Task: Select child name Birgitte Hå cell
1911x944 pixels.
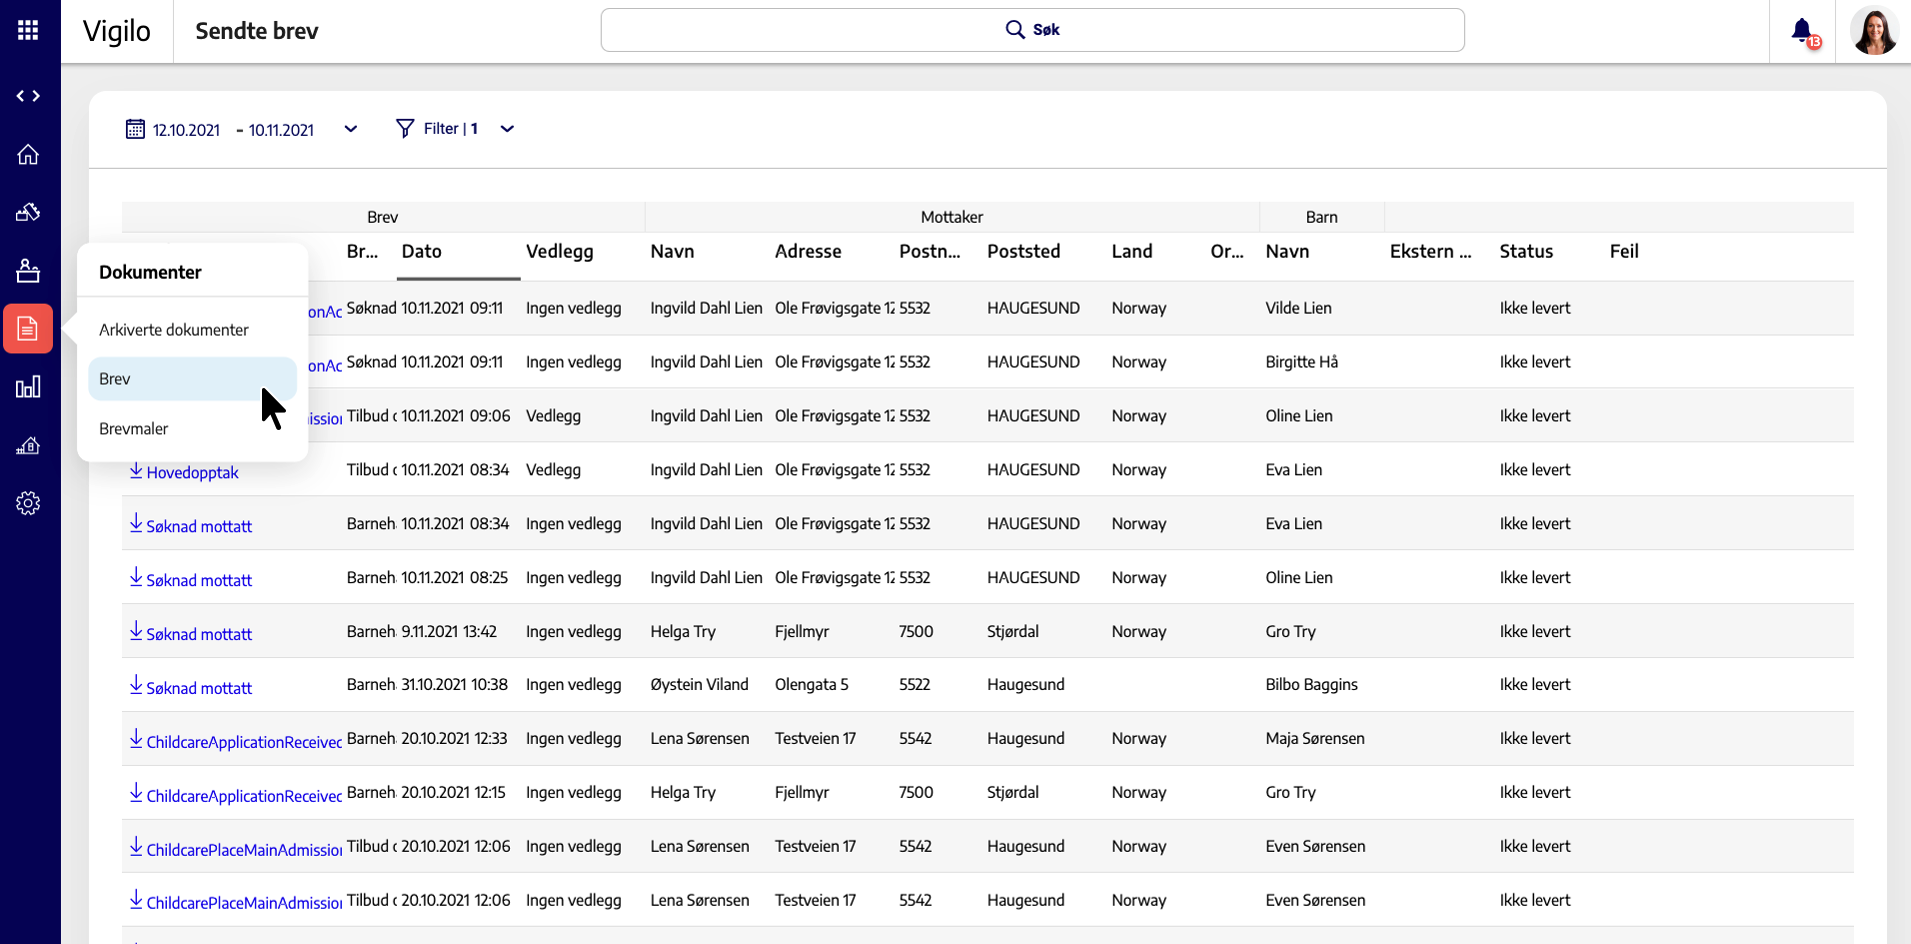Action: point(1301,362)
